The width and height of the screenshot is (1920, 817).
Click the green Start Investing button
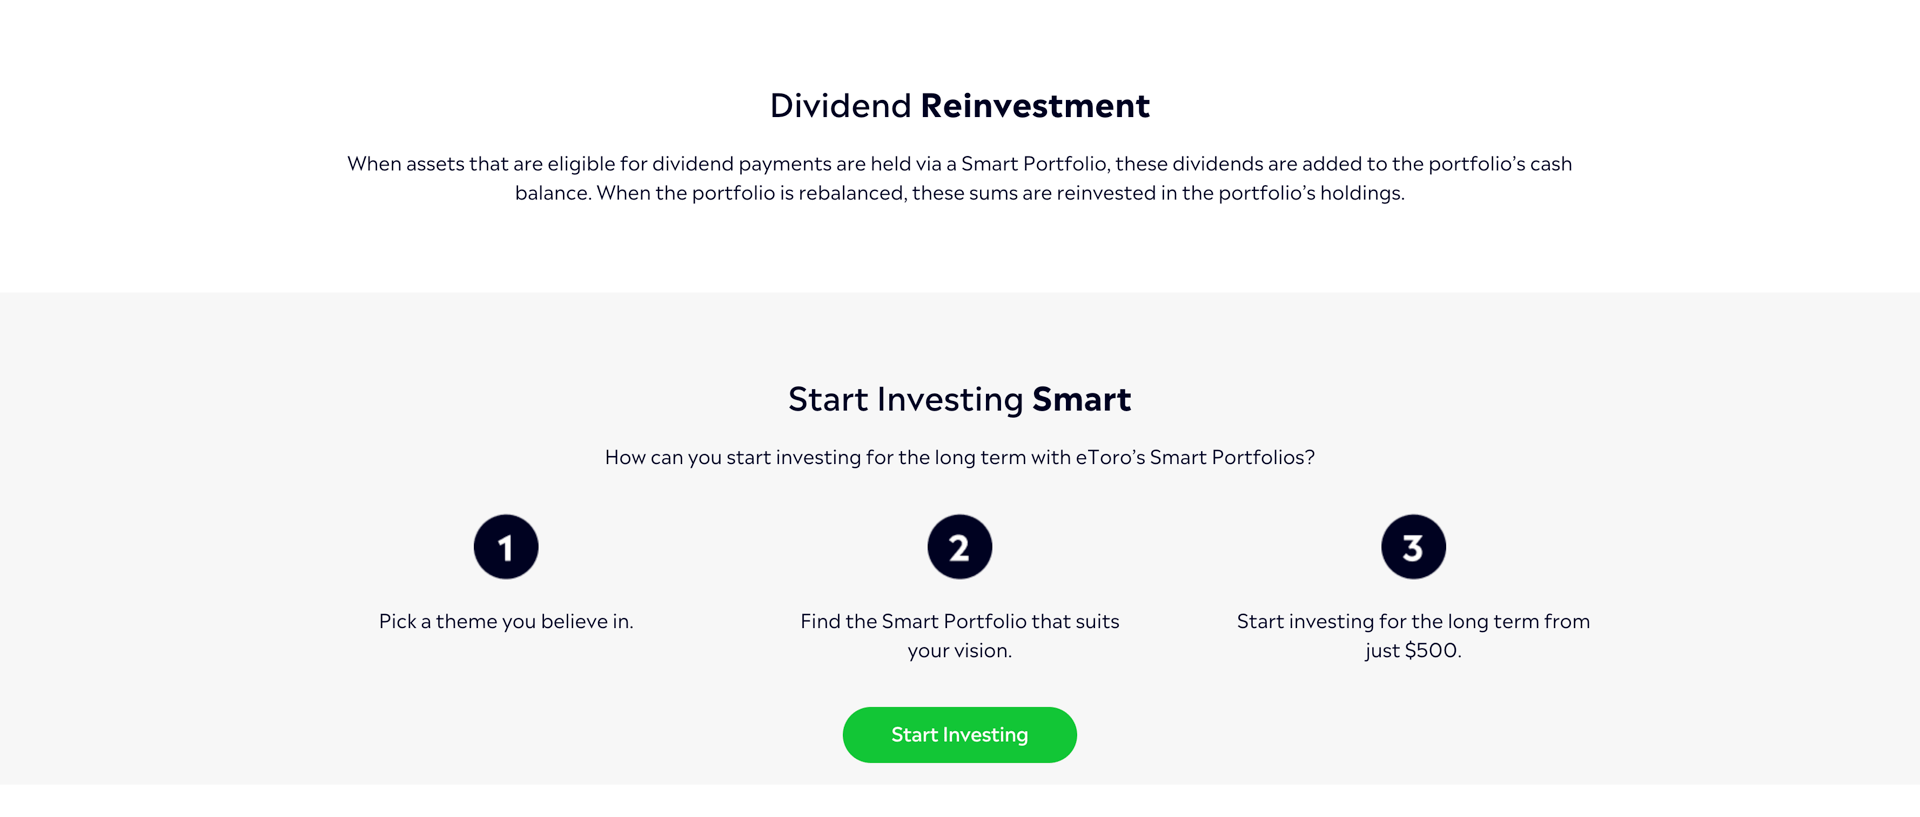click(960, 735)
